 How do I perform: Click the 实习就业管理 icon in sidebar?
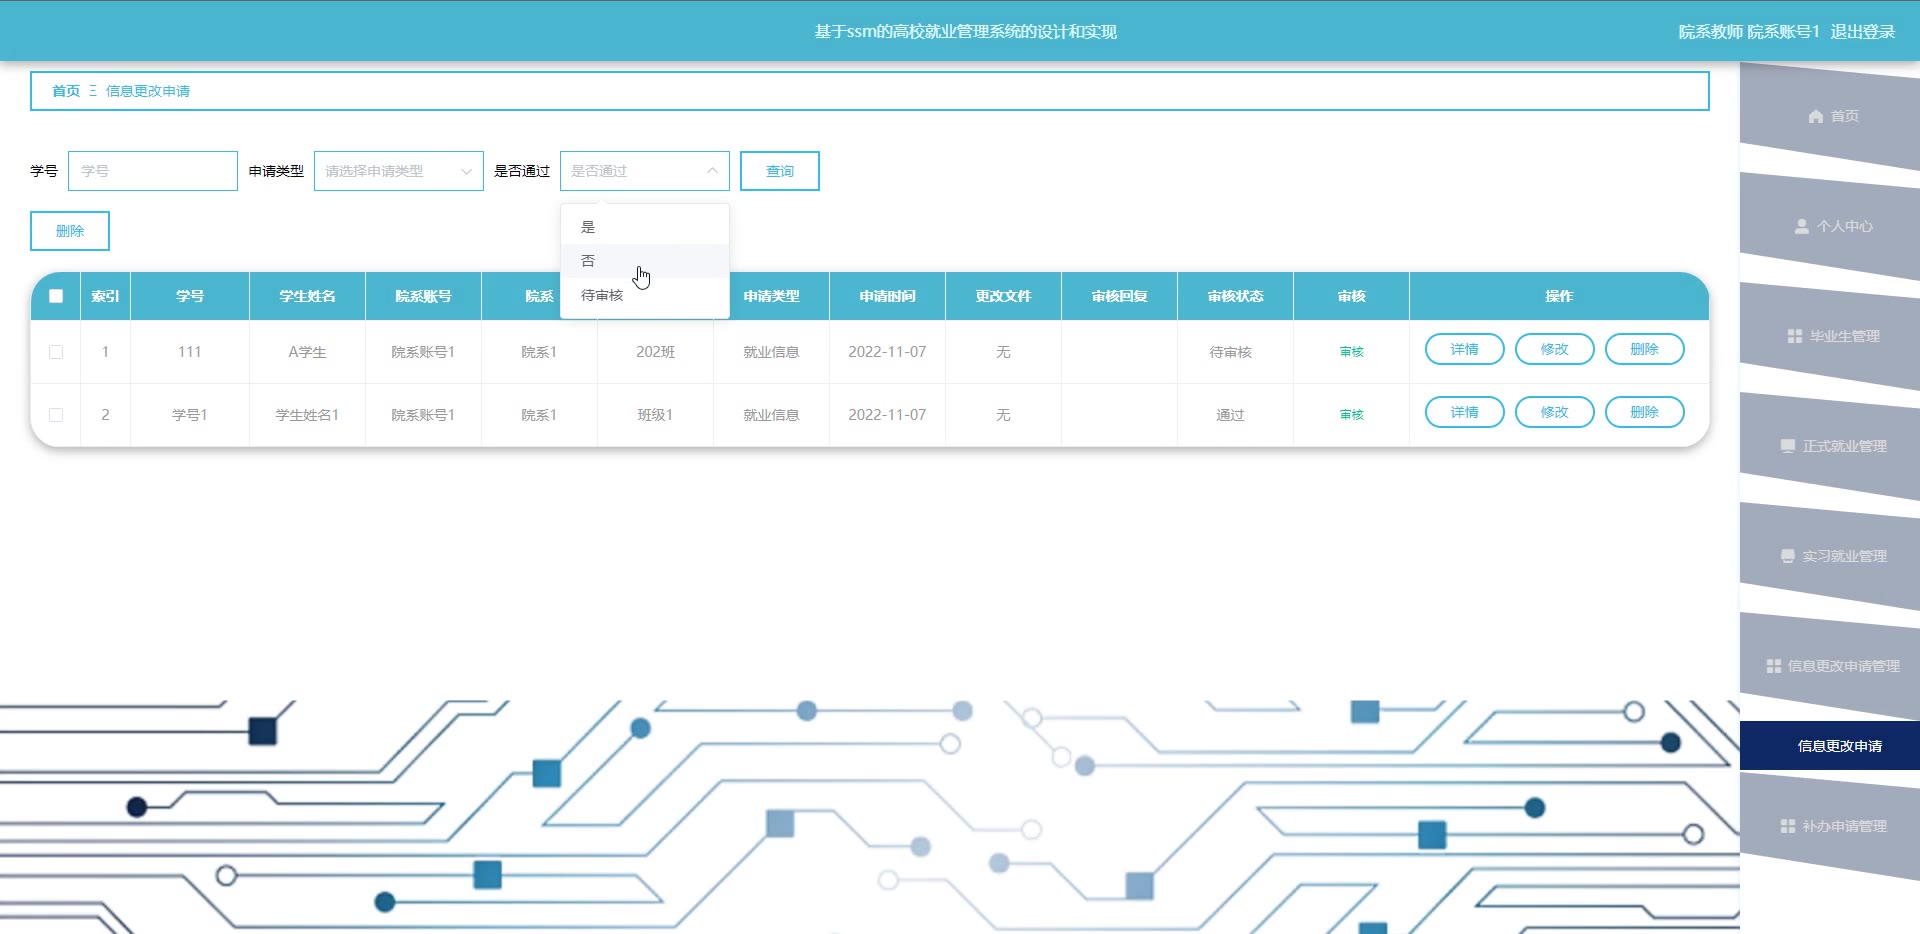pyautogui.click(x=1787, y=556)
